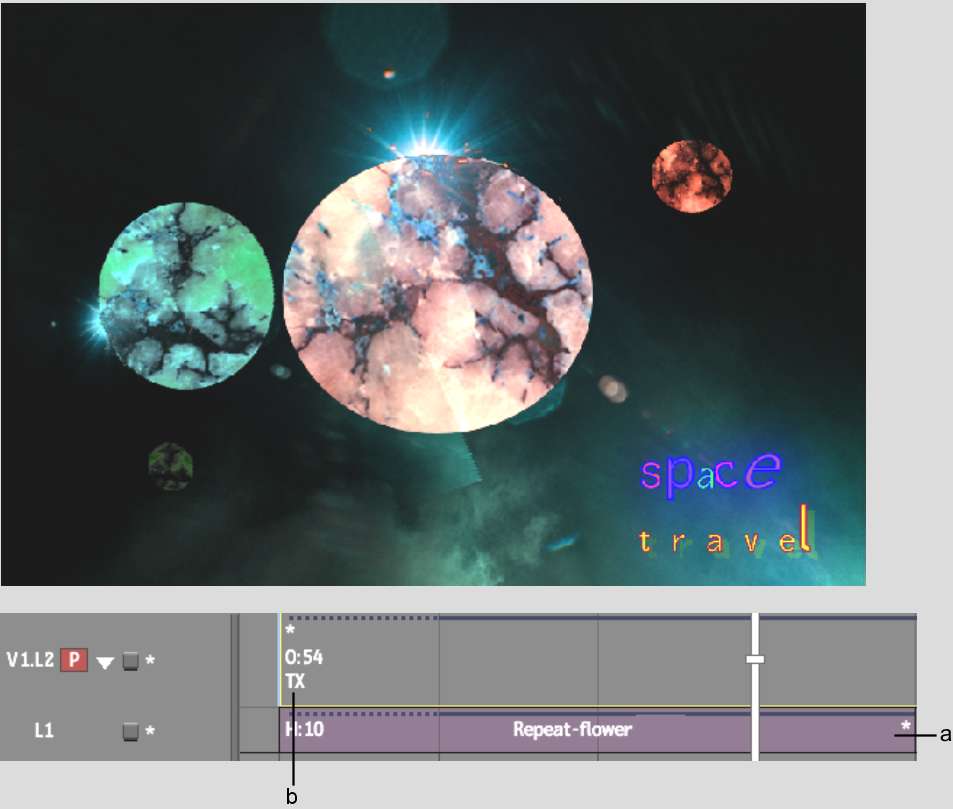
Task: Select the V1.L2 track label
Action: tap(31, 660)
